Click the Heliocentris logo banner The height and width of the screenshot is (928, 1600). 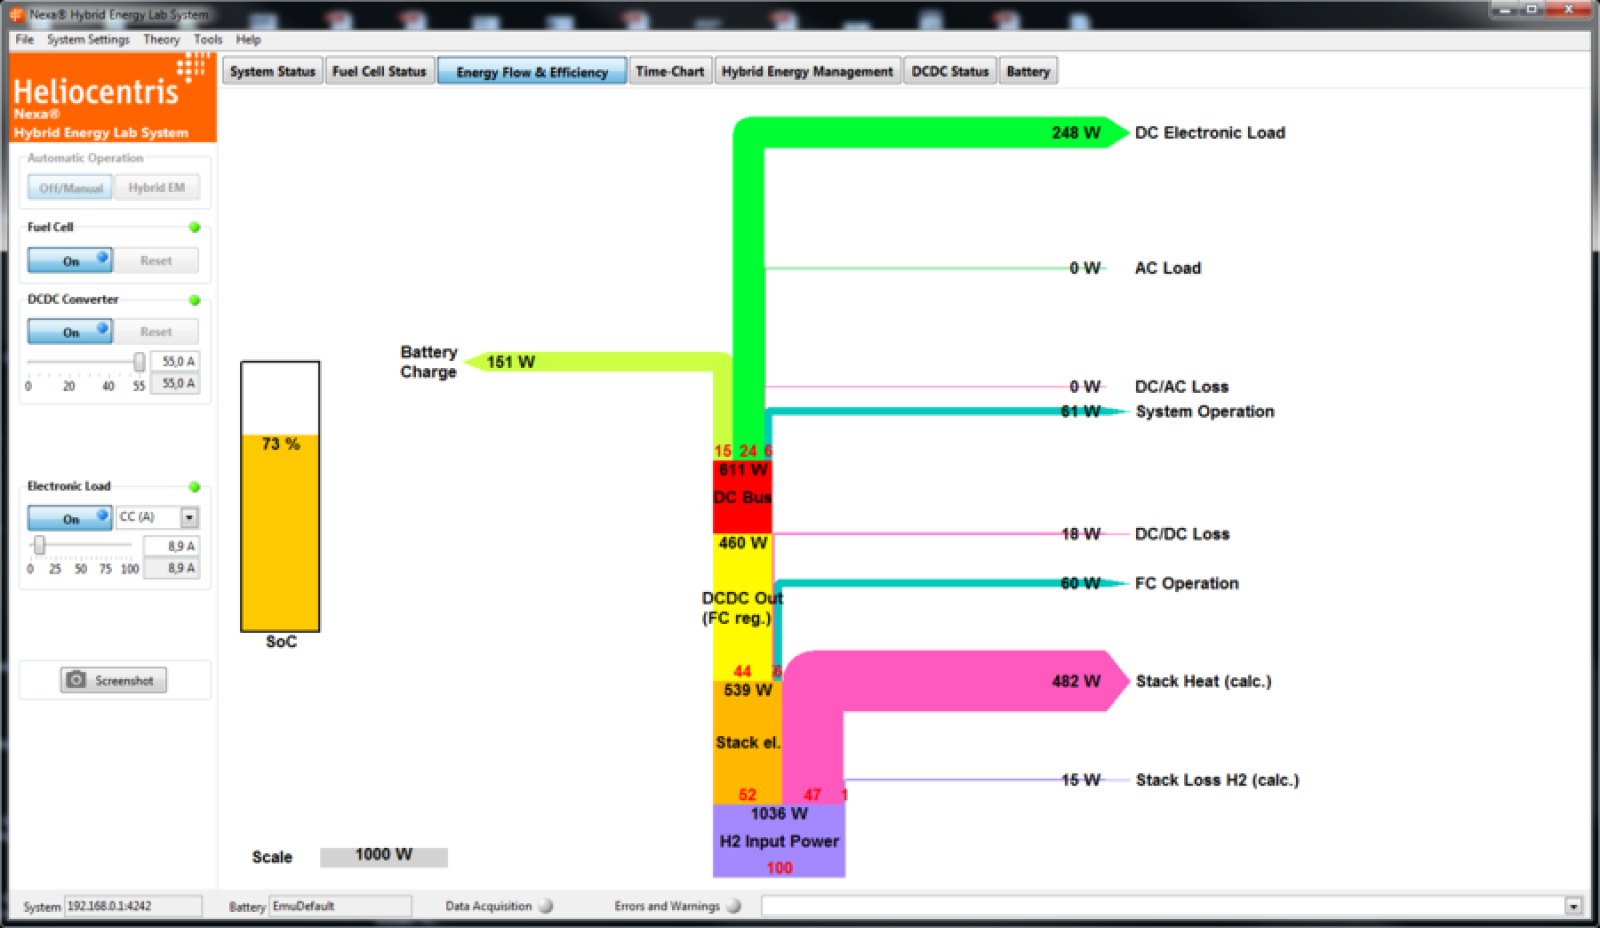[113, 98]
